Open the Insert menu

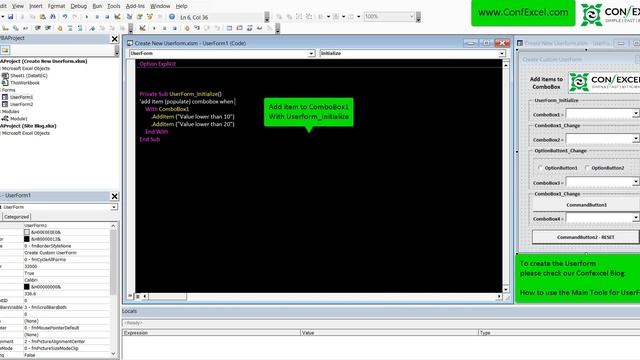coord(36,6)
